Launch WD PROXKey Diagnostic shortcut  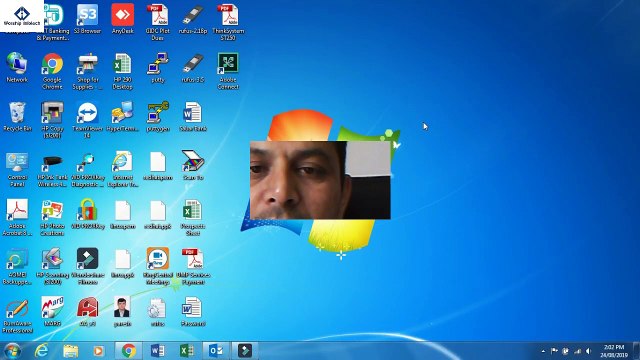click(87, 169)
